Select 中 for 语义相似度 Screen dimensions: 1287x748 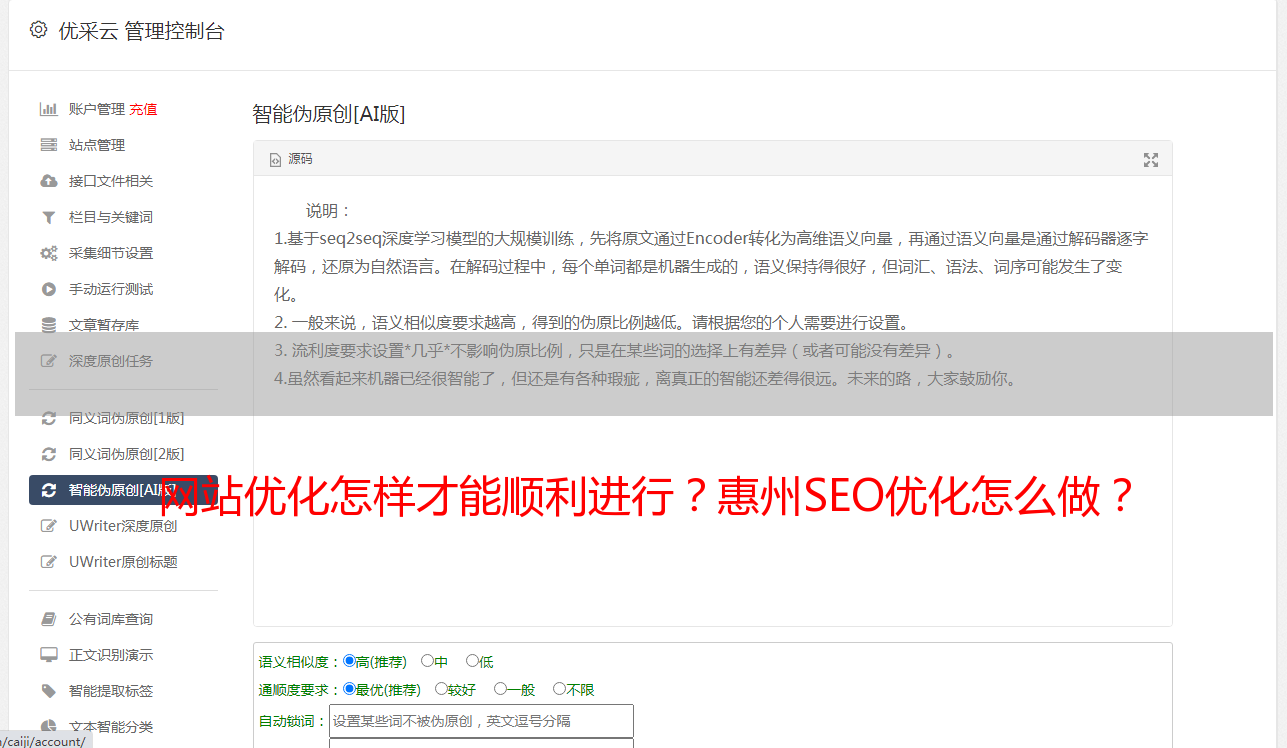click(427, 661)
